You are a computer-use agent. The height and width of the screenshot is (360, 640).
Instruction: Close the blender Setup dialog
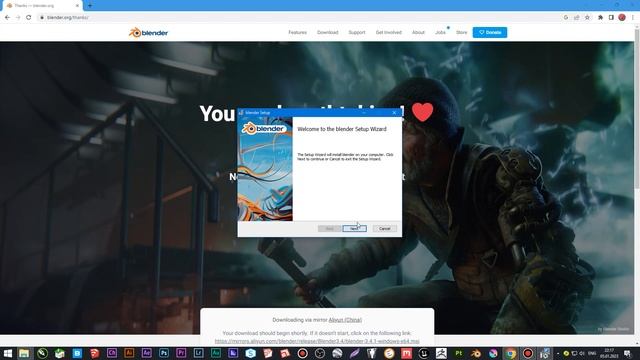tap(394, 113)
